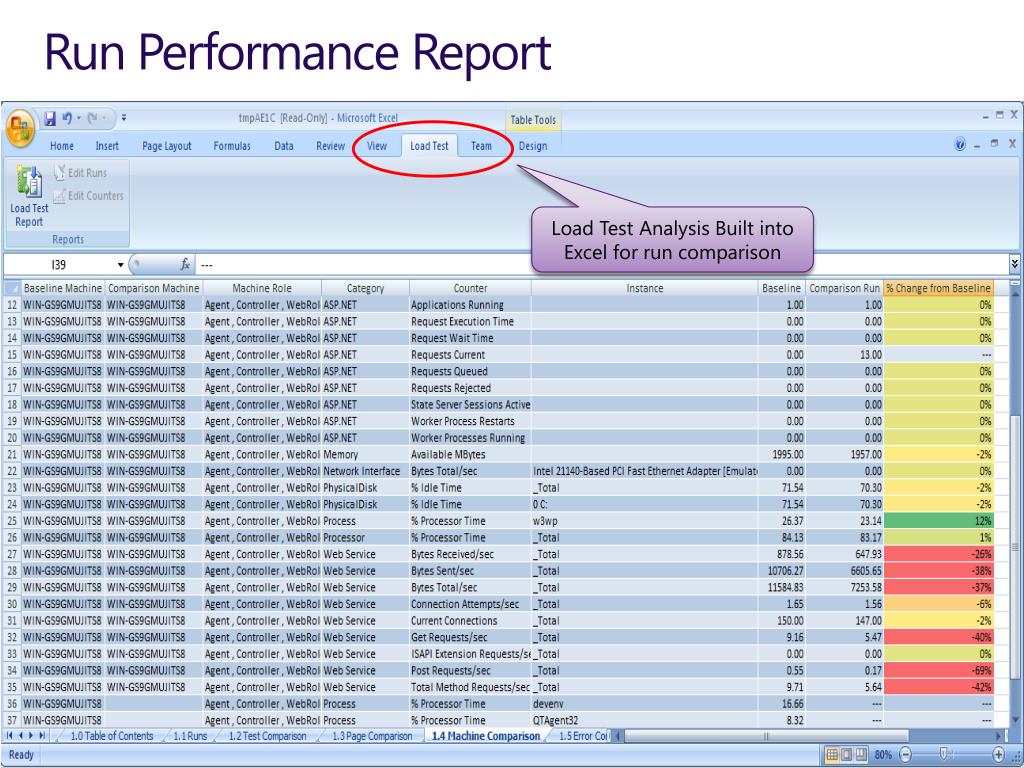
Task: Click the green 12% cell
Action: coord(938,520)
